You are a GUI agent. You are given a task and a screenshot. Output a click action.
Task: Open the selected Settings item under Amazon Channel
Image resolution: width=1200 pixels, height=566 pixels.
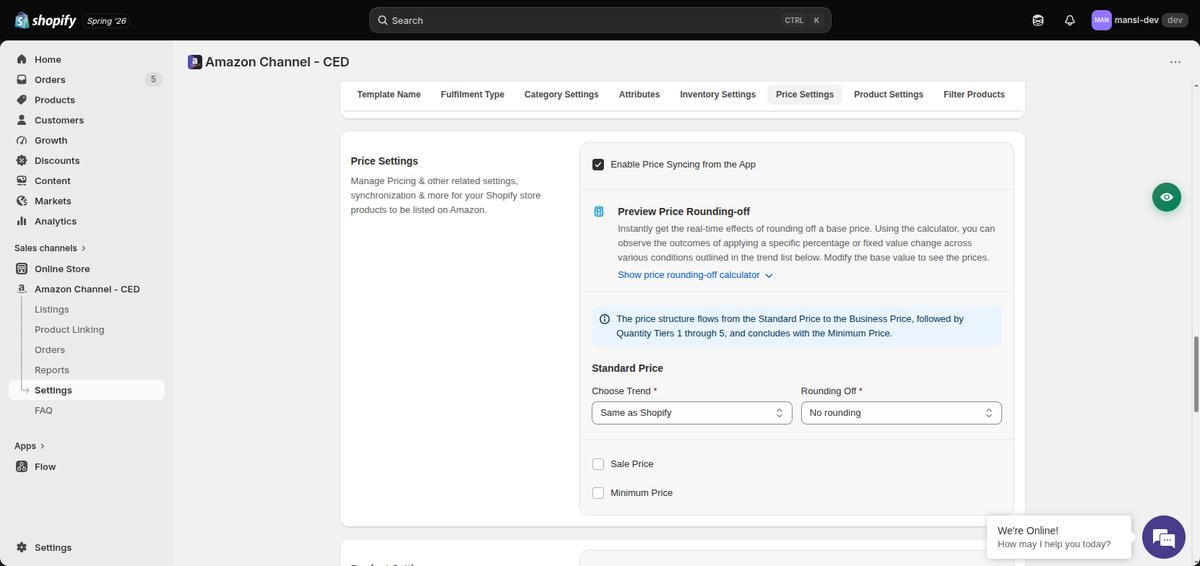(x=86, y=390)
